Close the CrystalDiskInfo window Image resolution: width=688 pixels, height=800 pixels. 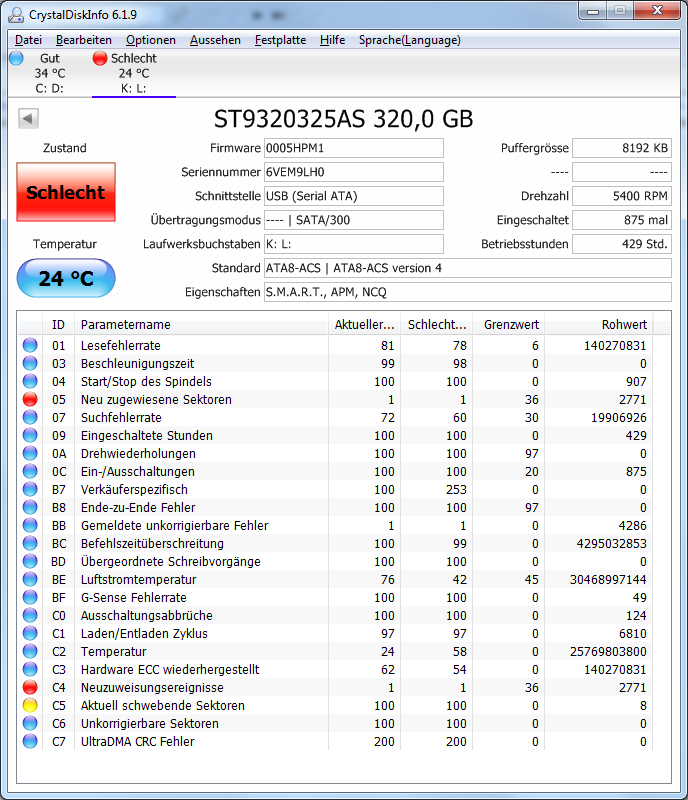[657, 11]
